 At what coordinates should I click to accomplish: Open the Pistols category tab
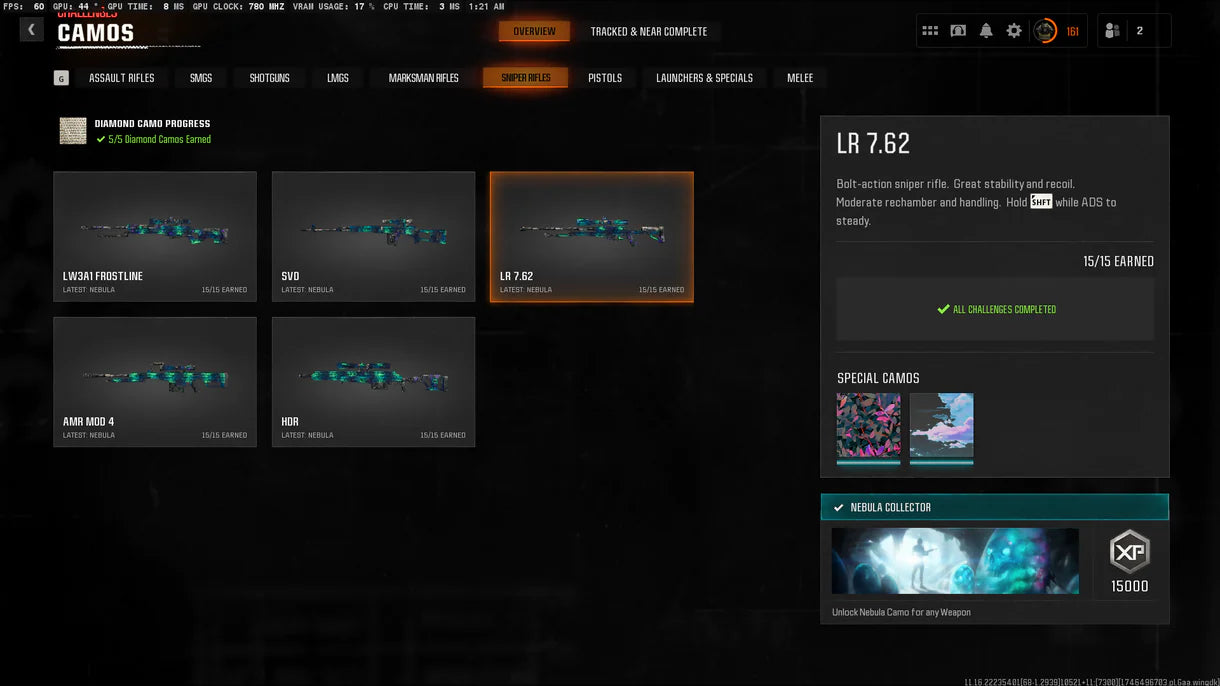pos(605,78)
